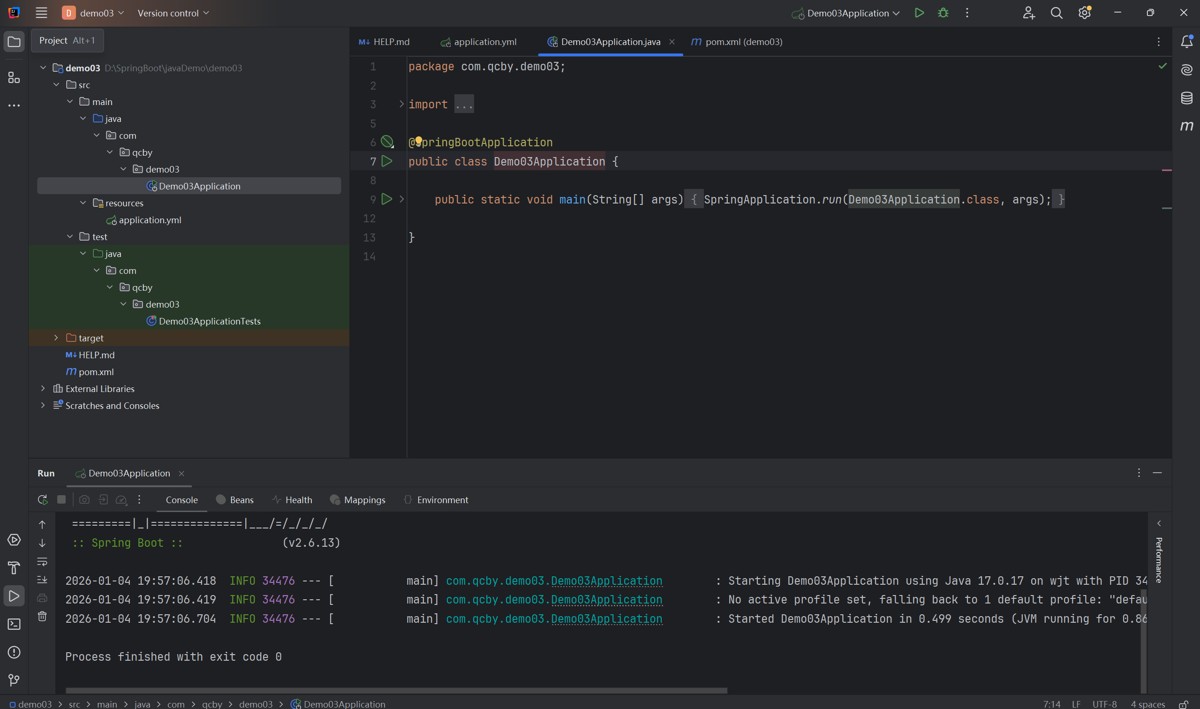Open the Notifications bell panel
Viewport: 1200px width, 709px height.
click(x=1187, y=42)
